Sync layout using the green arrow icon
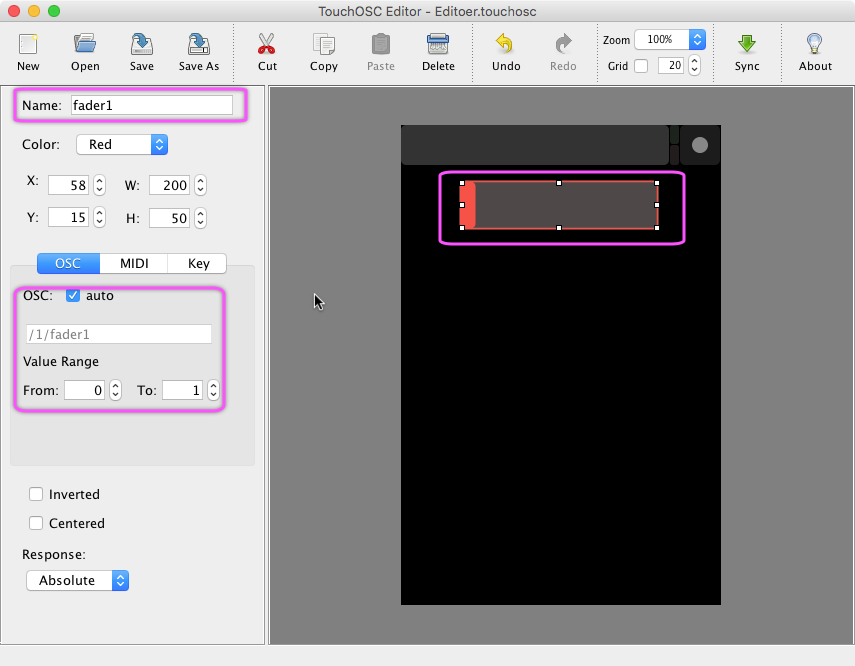Image resolution: width=855 pixels, height=666 pixels. click(747, 45)
